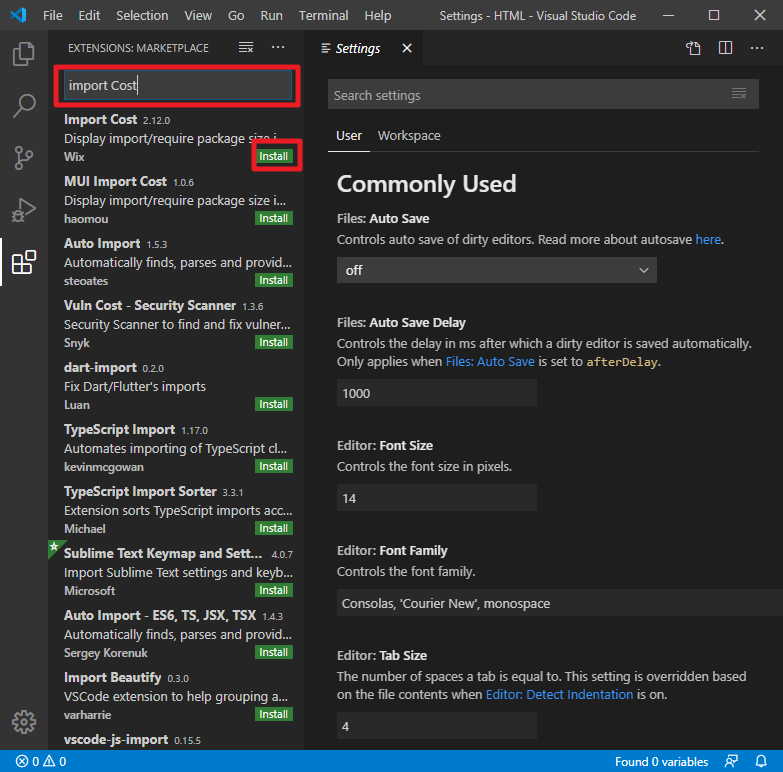Install Sublime Text Keymap extension

pyautogui.click(x=274, y=590)
